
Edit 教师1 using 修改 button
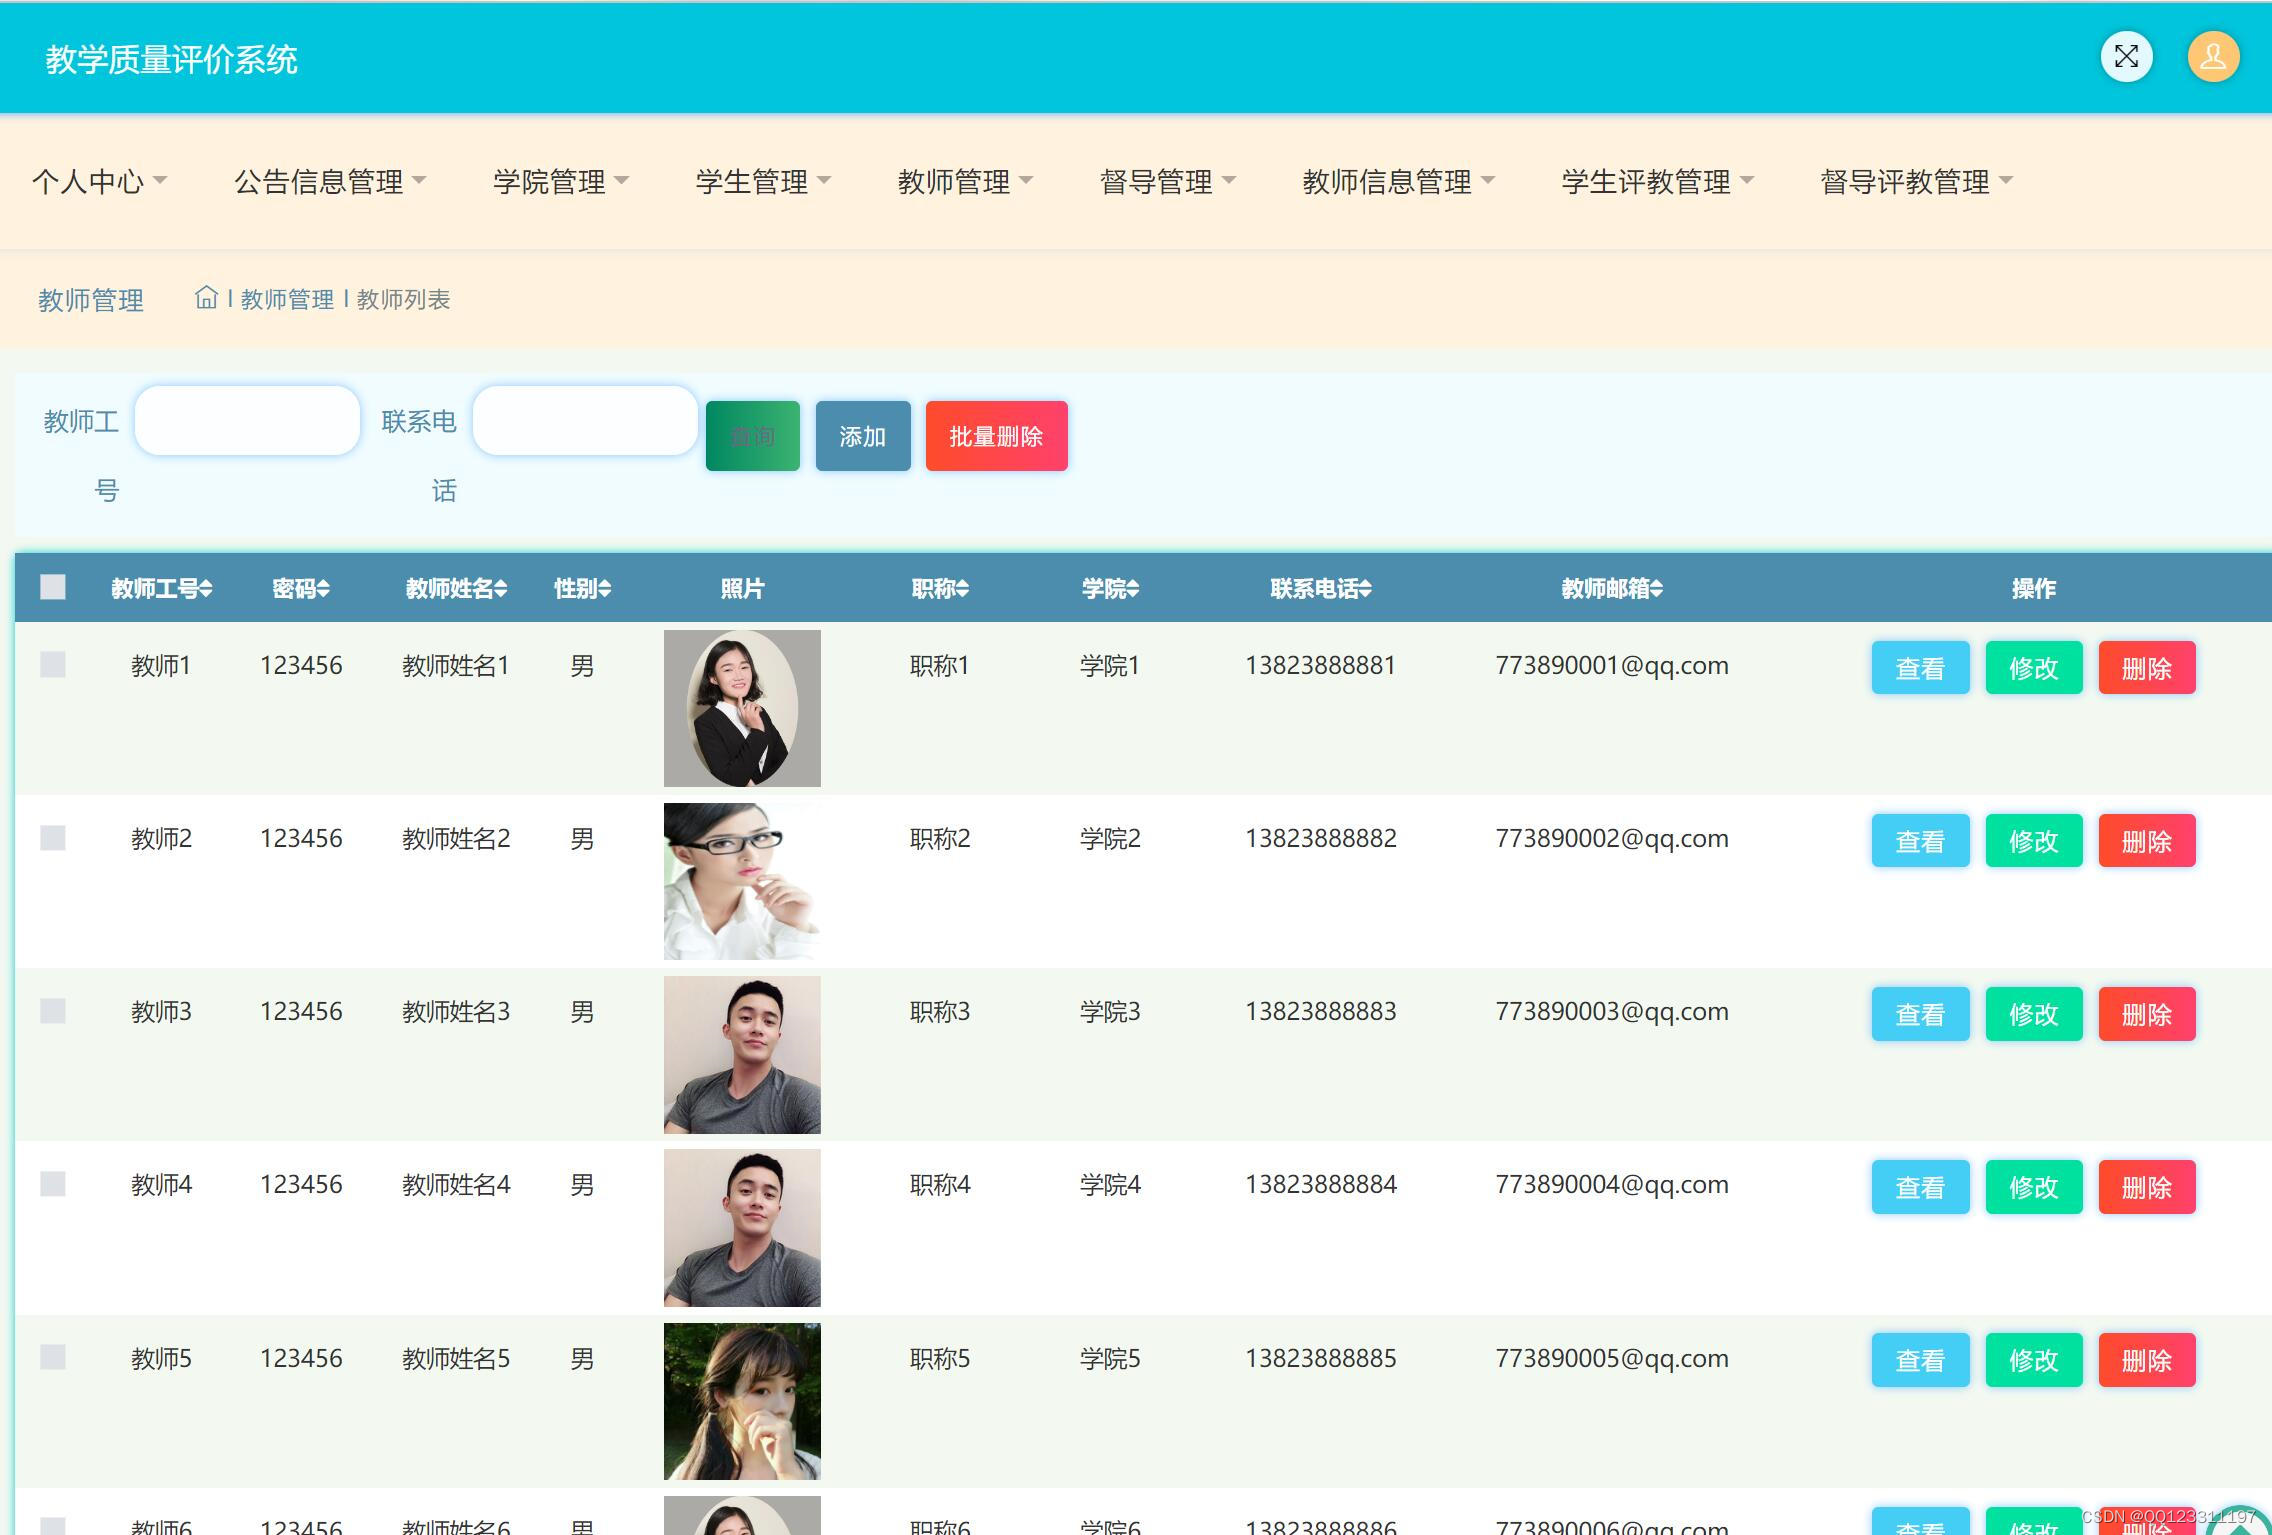(x=2033, y=667)
